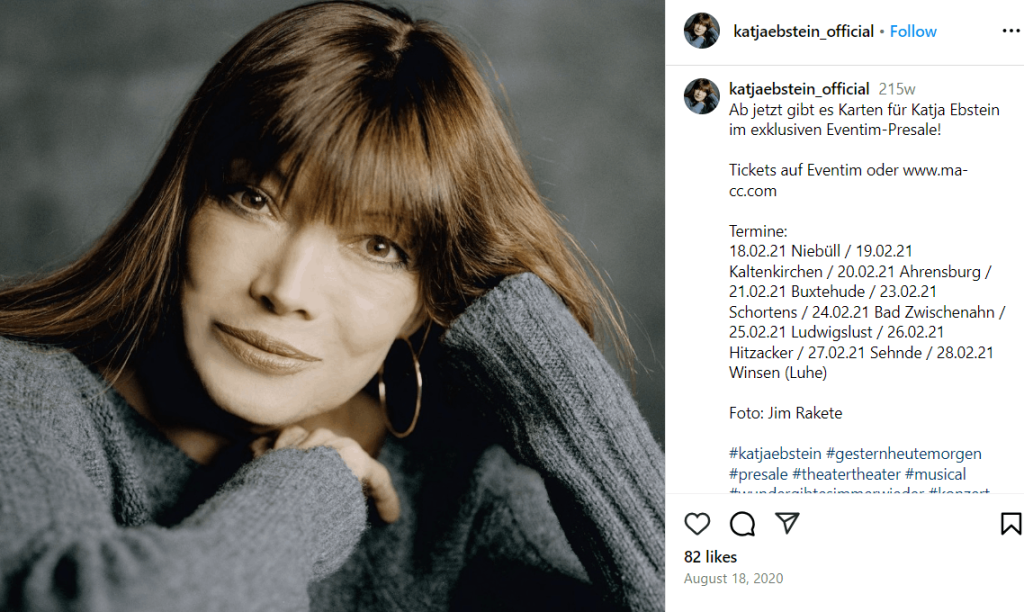Click the partially hidden #konzert hashtag
Screen dimensions: 1024x612
[959, 491]
